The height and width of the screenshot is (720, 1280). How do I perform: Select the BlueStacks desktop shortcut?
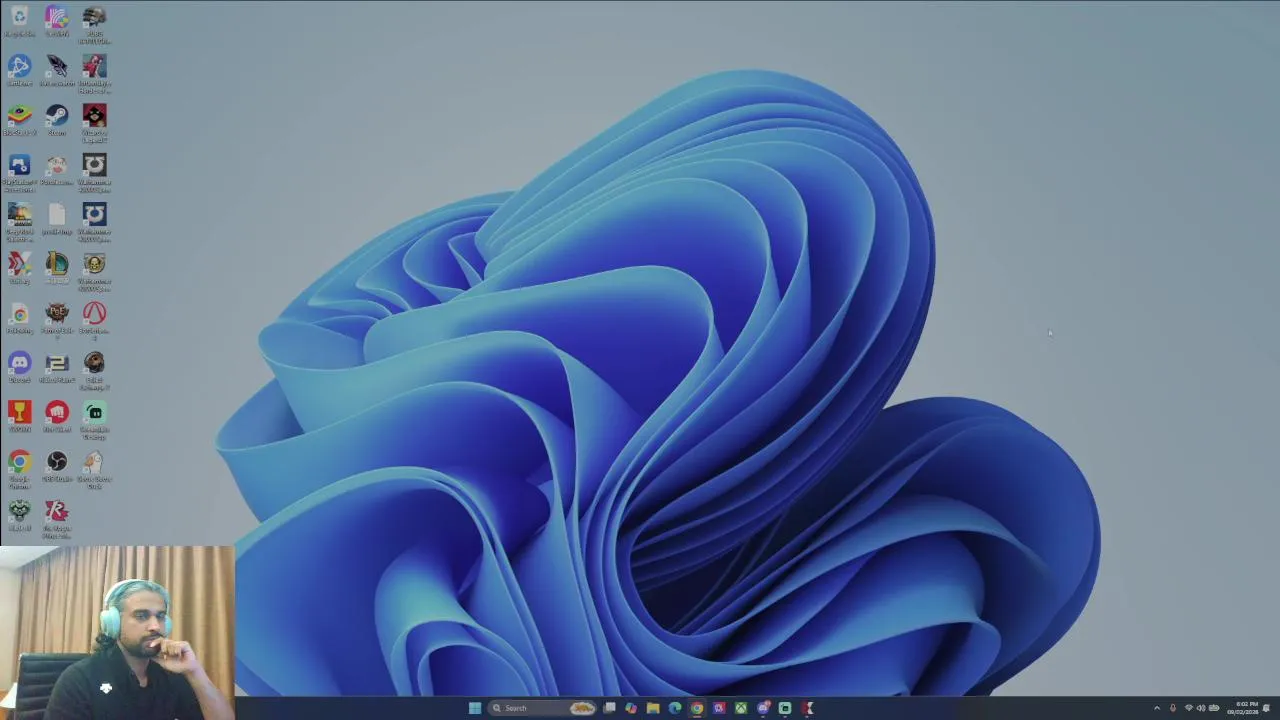point(19,120)
